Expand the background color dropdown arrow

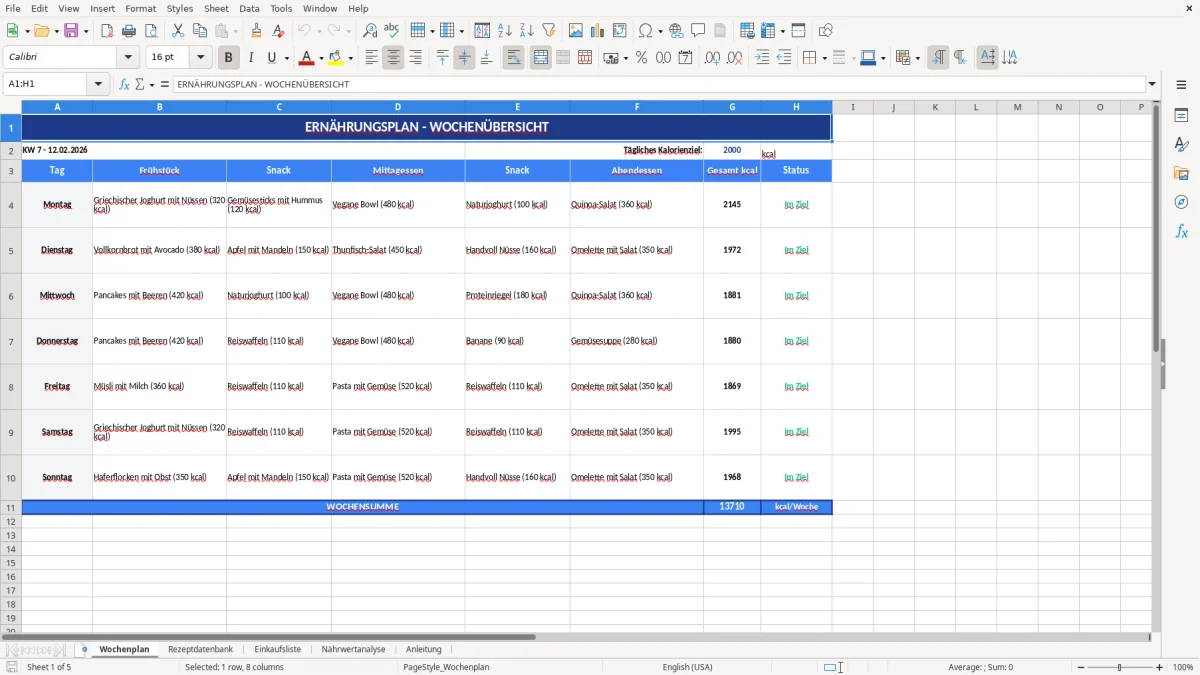350,58
